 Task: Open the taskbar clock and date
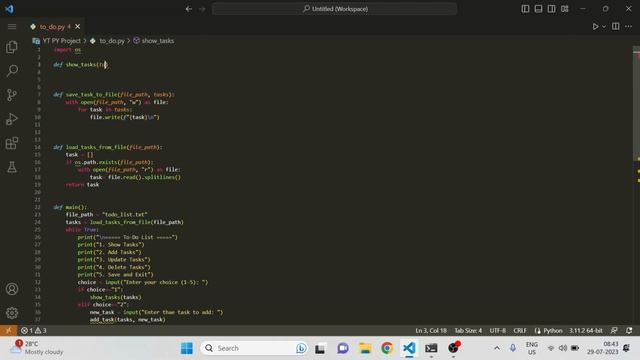tap(602, 348)
